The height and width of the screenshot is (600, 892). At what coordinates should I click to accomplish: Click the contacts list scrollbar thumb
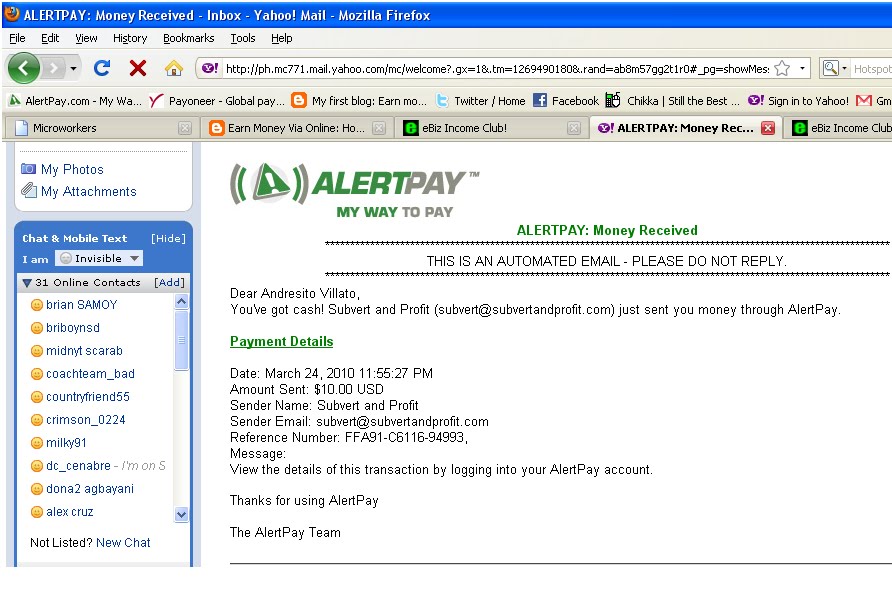(181, 340)
